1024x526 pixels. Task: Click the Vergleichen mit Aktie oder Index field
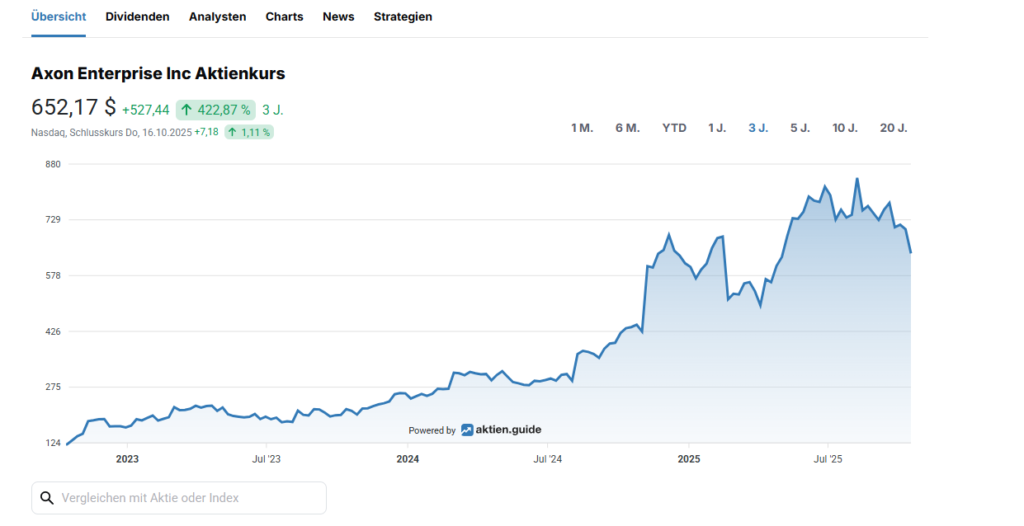(x=190, y=498)
